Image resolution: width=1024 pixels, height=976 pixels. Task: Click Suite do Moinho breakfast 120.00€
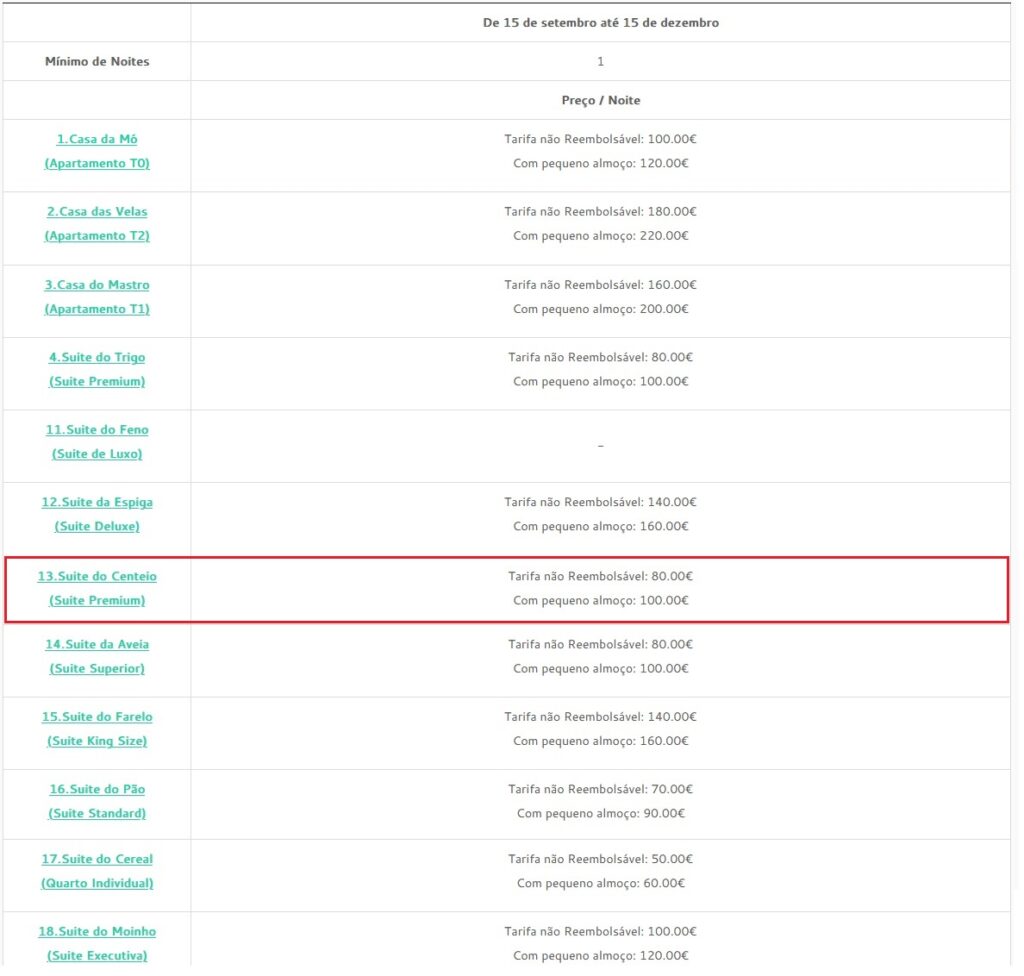[600, 956]
